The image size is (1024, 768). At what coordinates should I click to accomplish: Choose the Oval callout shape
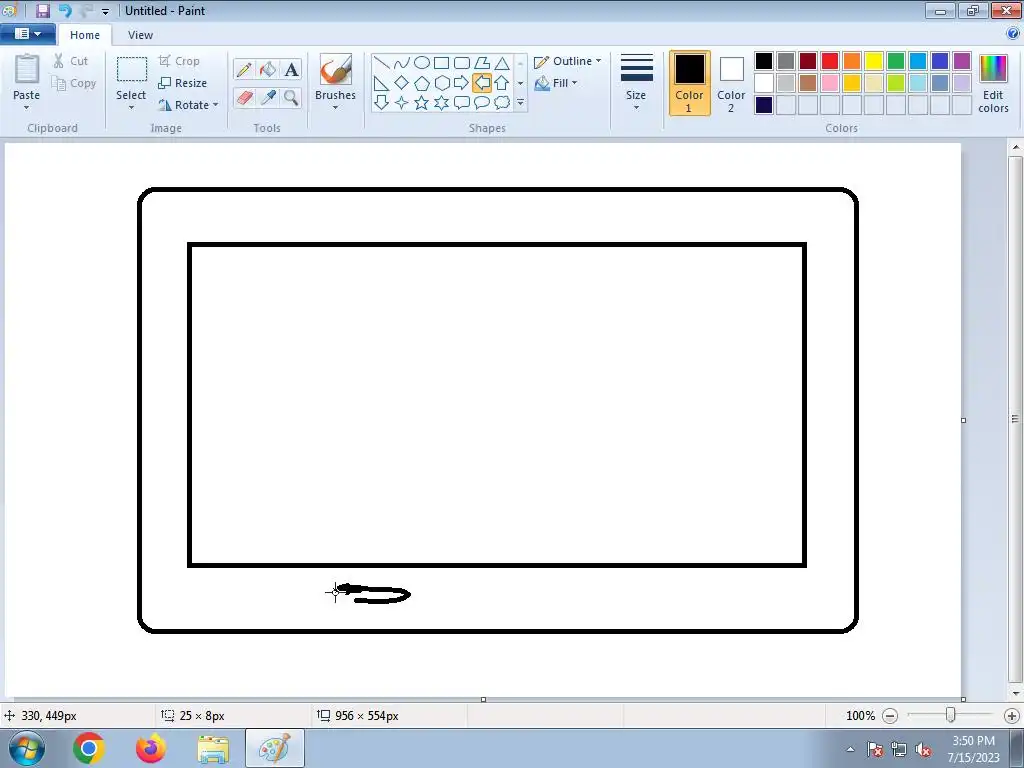pos(482,103)
